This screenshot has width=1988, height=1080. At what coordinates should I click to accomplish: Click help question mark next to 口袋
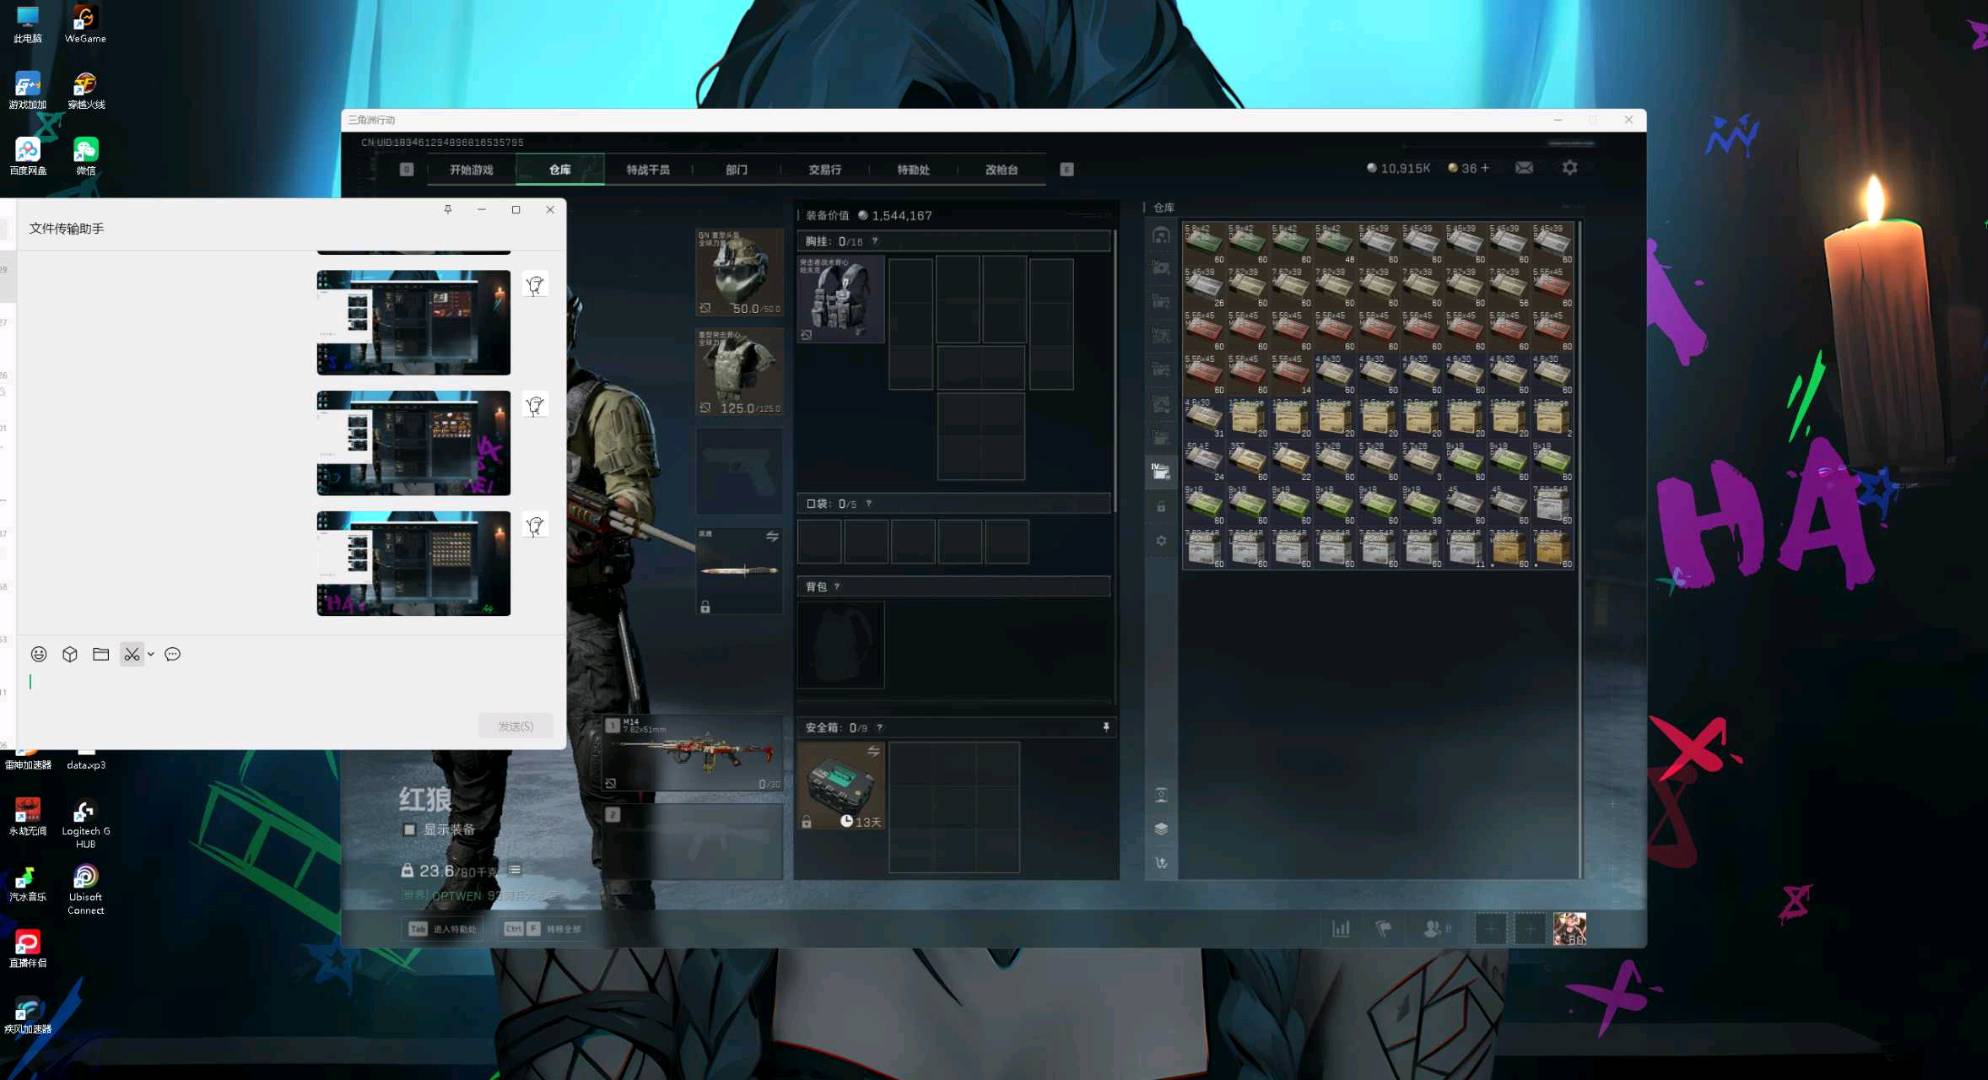pyautogui.click(x=868, y=503)
